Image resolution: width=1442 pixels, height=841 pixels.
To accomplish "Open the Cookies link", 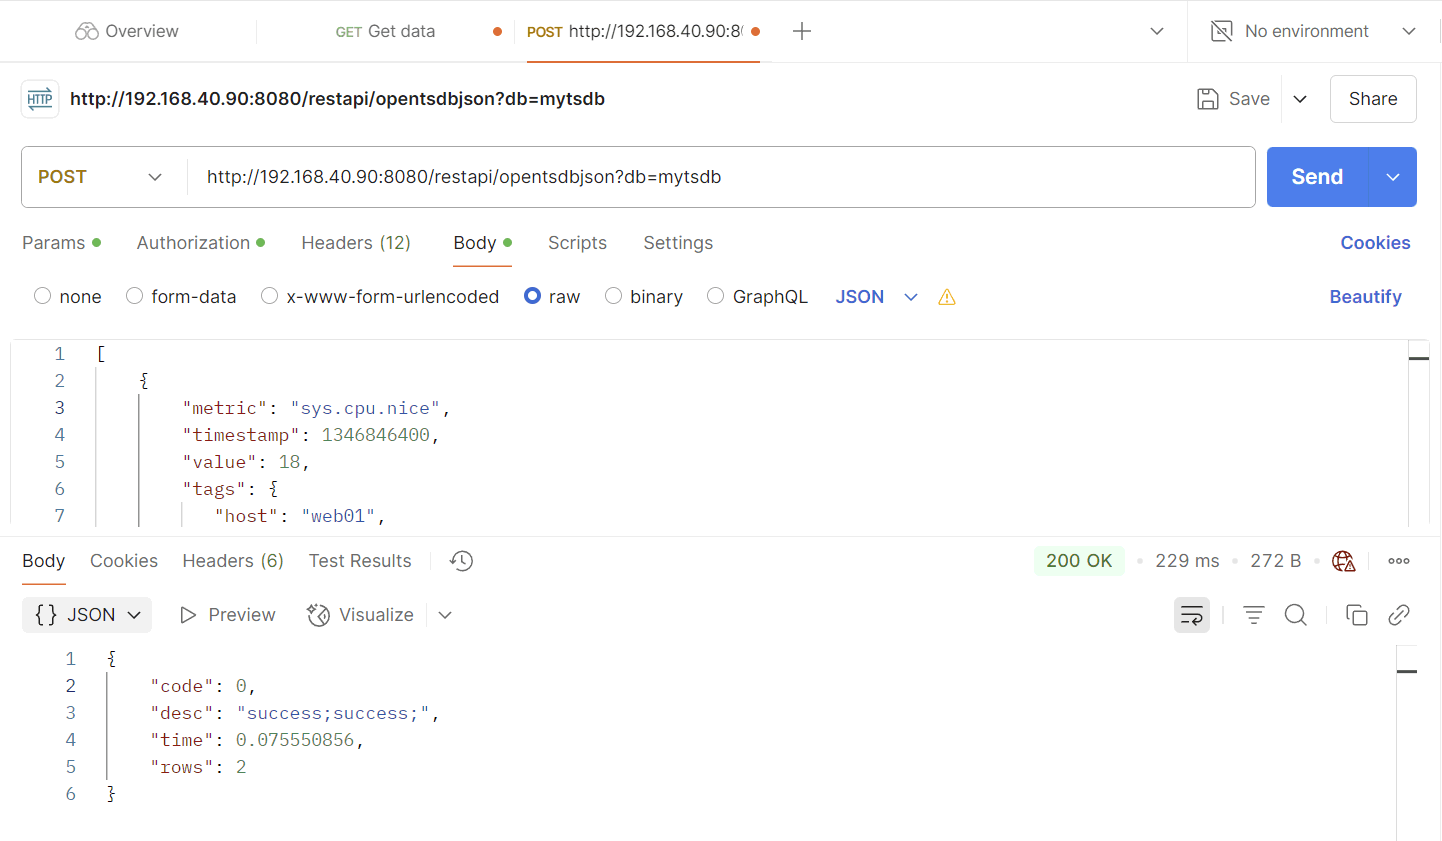I will tap(1375, 243).
